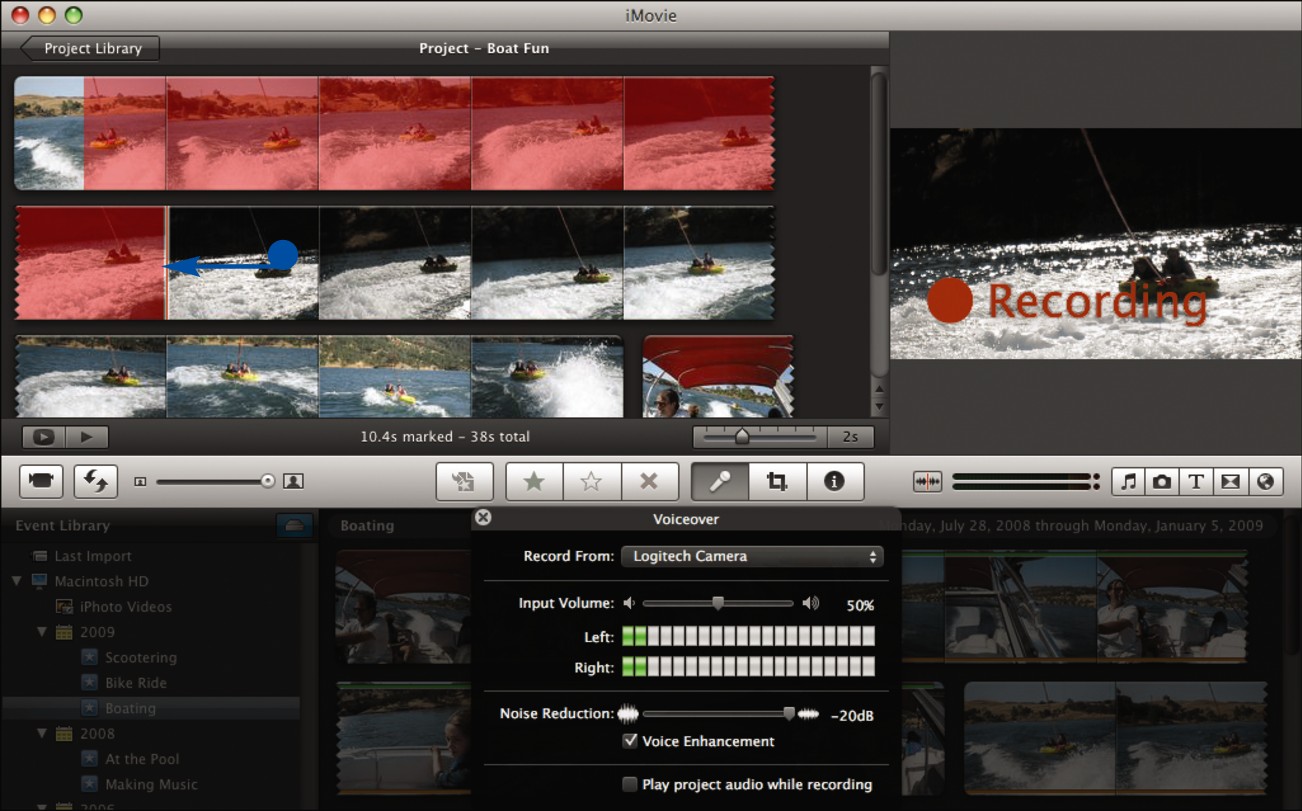Open the inspector info button

[834, 481]
